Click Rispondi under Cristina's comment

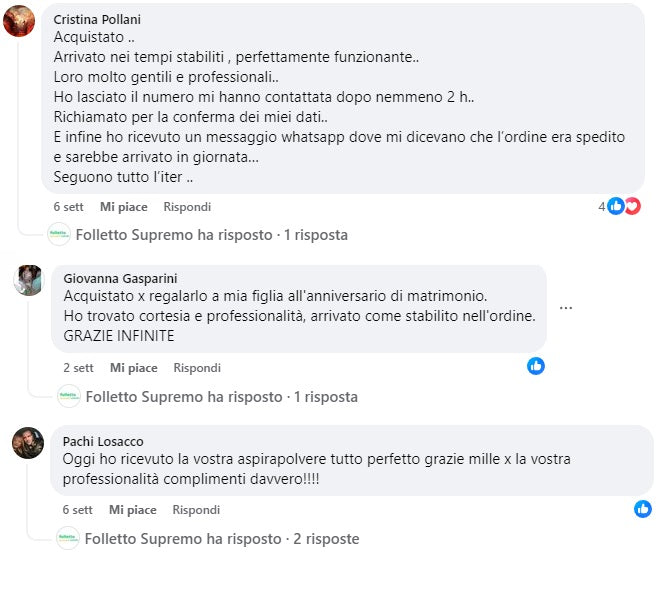187,207
